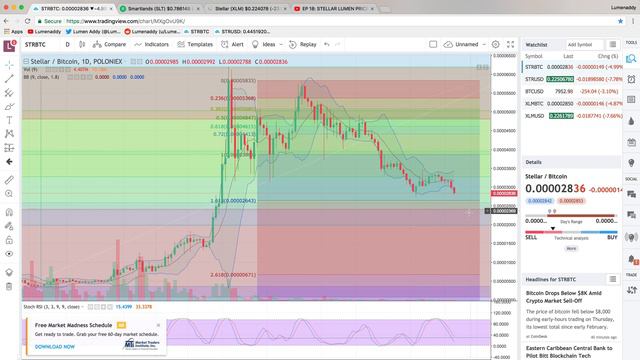Open the news panel icon
The height and width of the screenshot is (360, 640).
coord(631,100)
